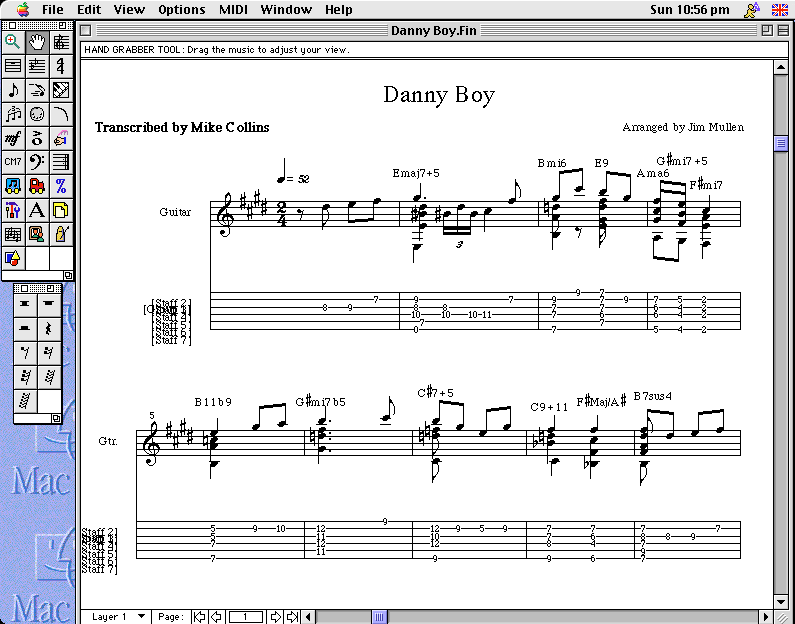Select the Staff tool with clef icon

click(x=61, y=42)
